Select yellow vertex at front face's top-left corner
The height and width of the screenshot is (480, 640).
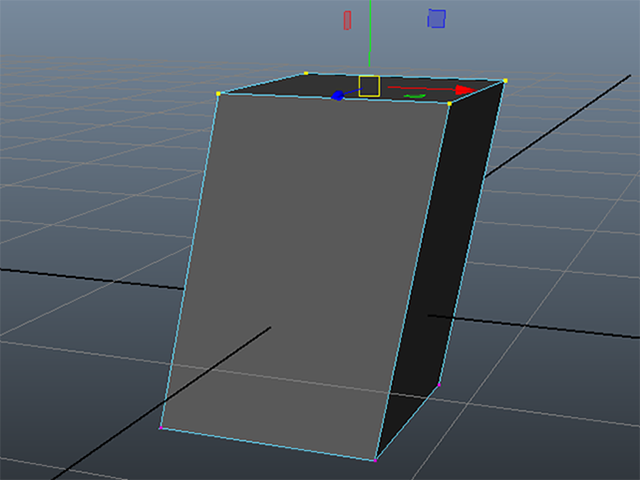point(218,94)
